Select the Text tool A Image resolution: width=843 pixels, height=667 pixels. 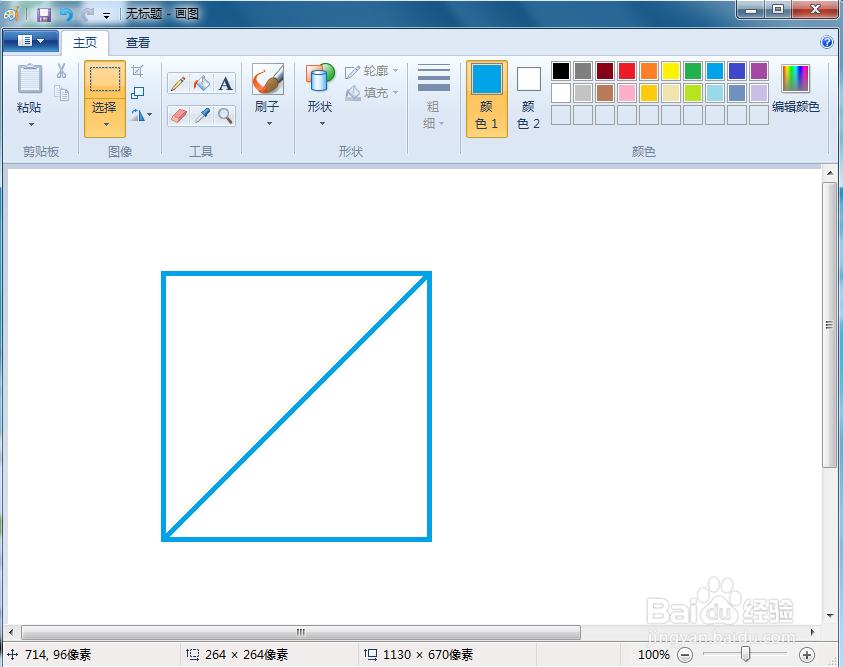(x=225, y=83)
